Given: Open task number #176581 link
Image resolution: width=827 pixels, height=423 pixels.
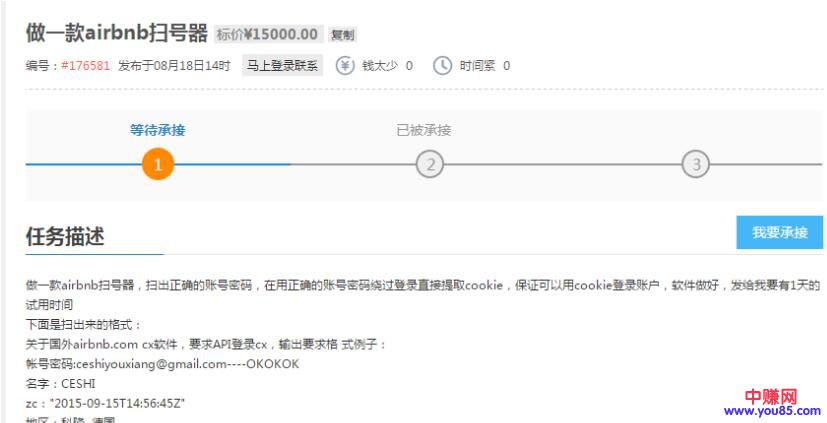Looking at the screenshot, I should tap(85, 66).
